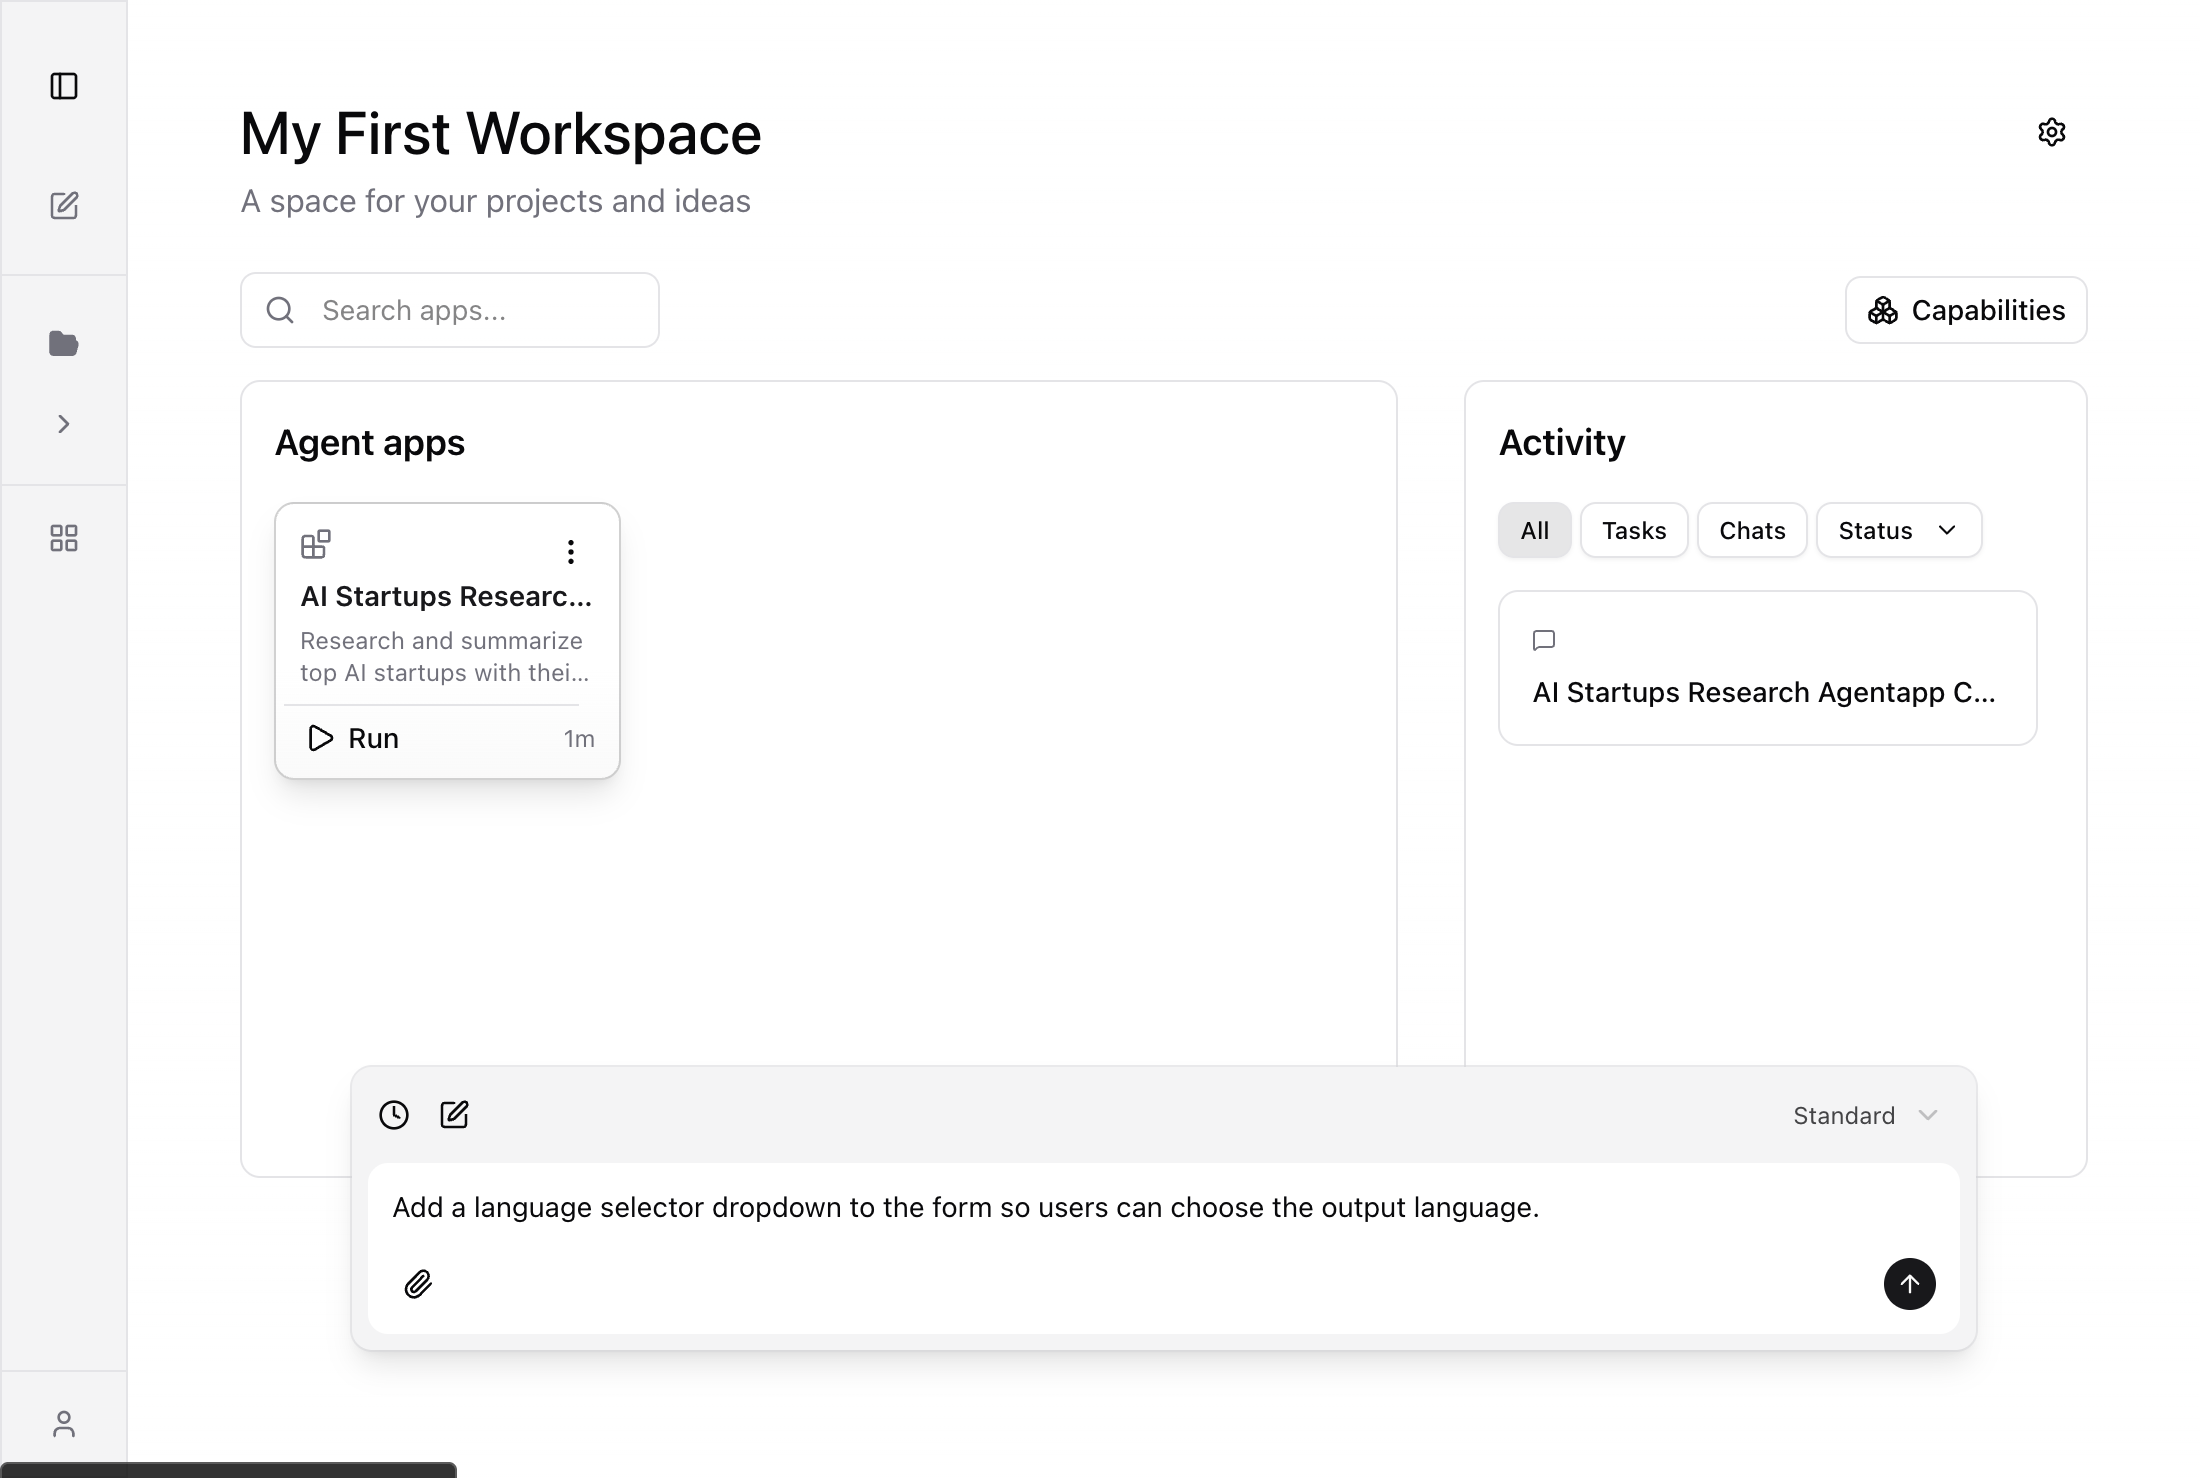Run the AI Startups Research app
Viewport: 2200px width, 1478px height.
point(353,738)
